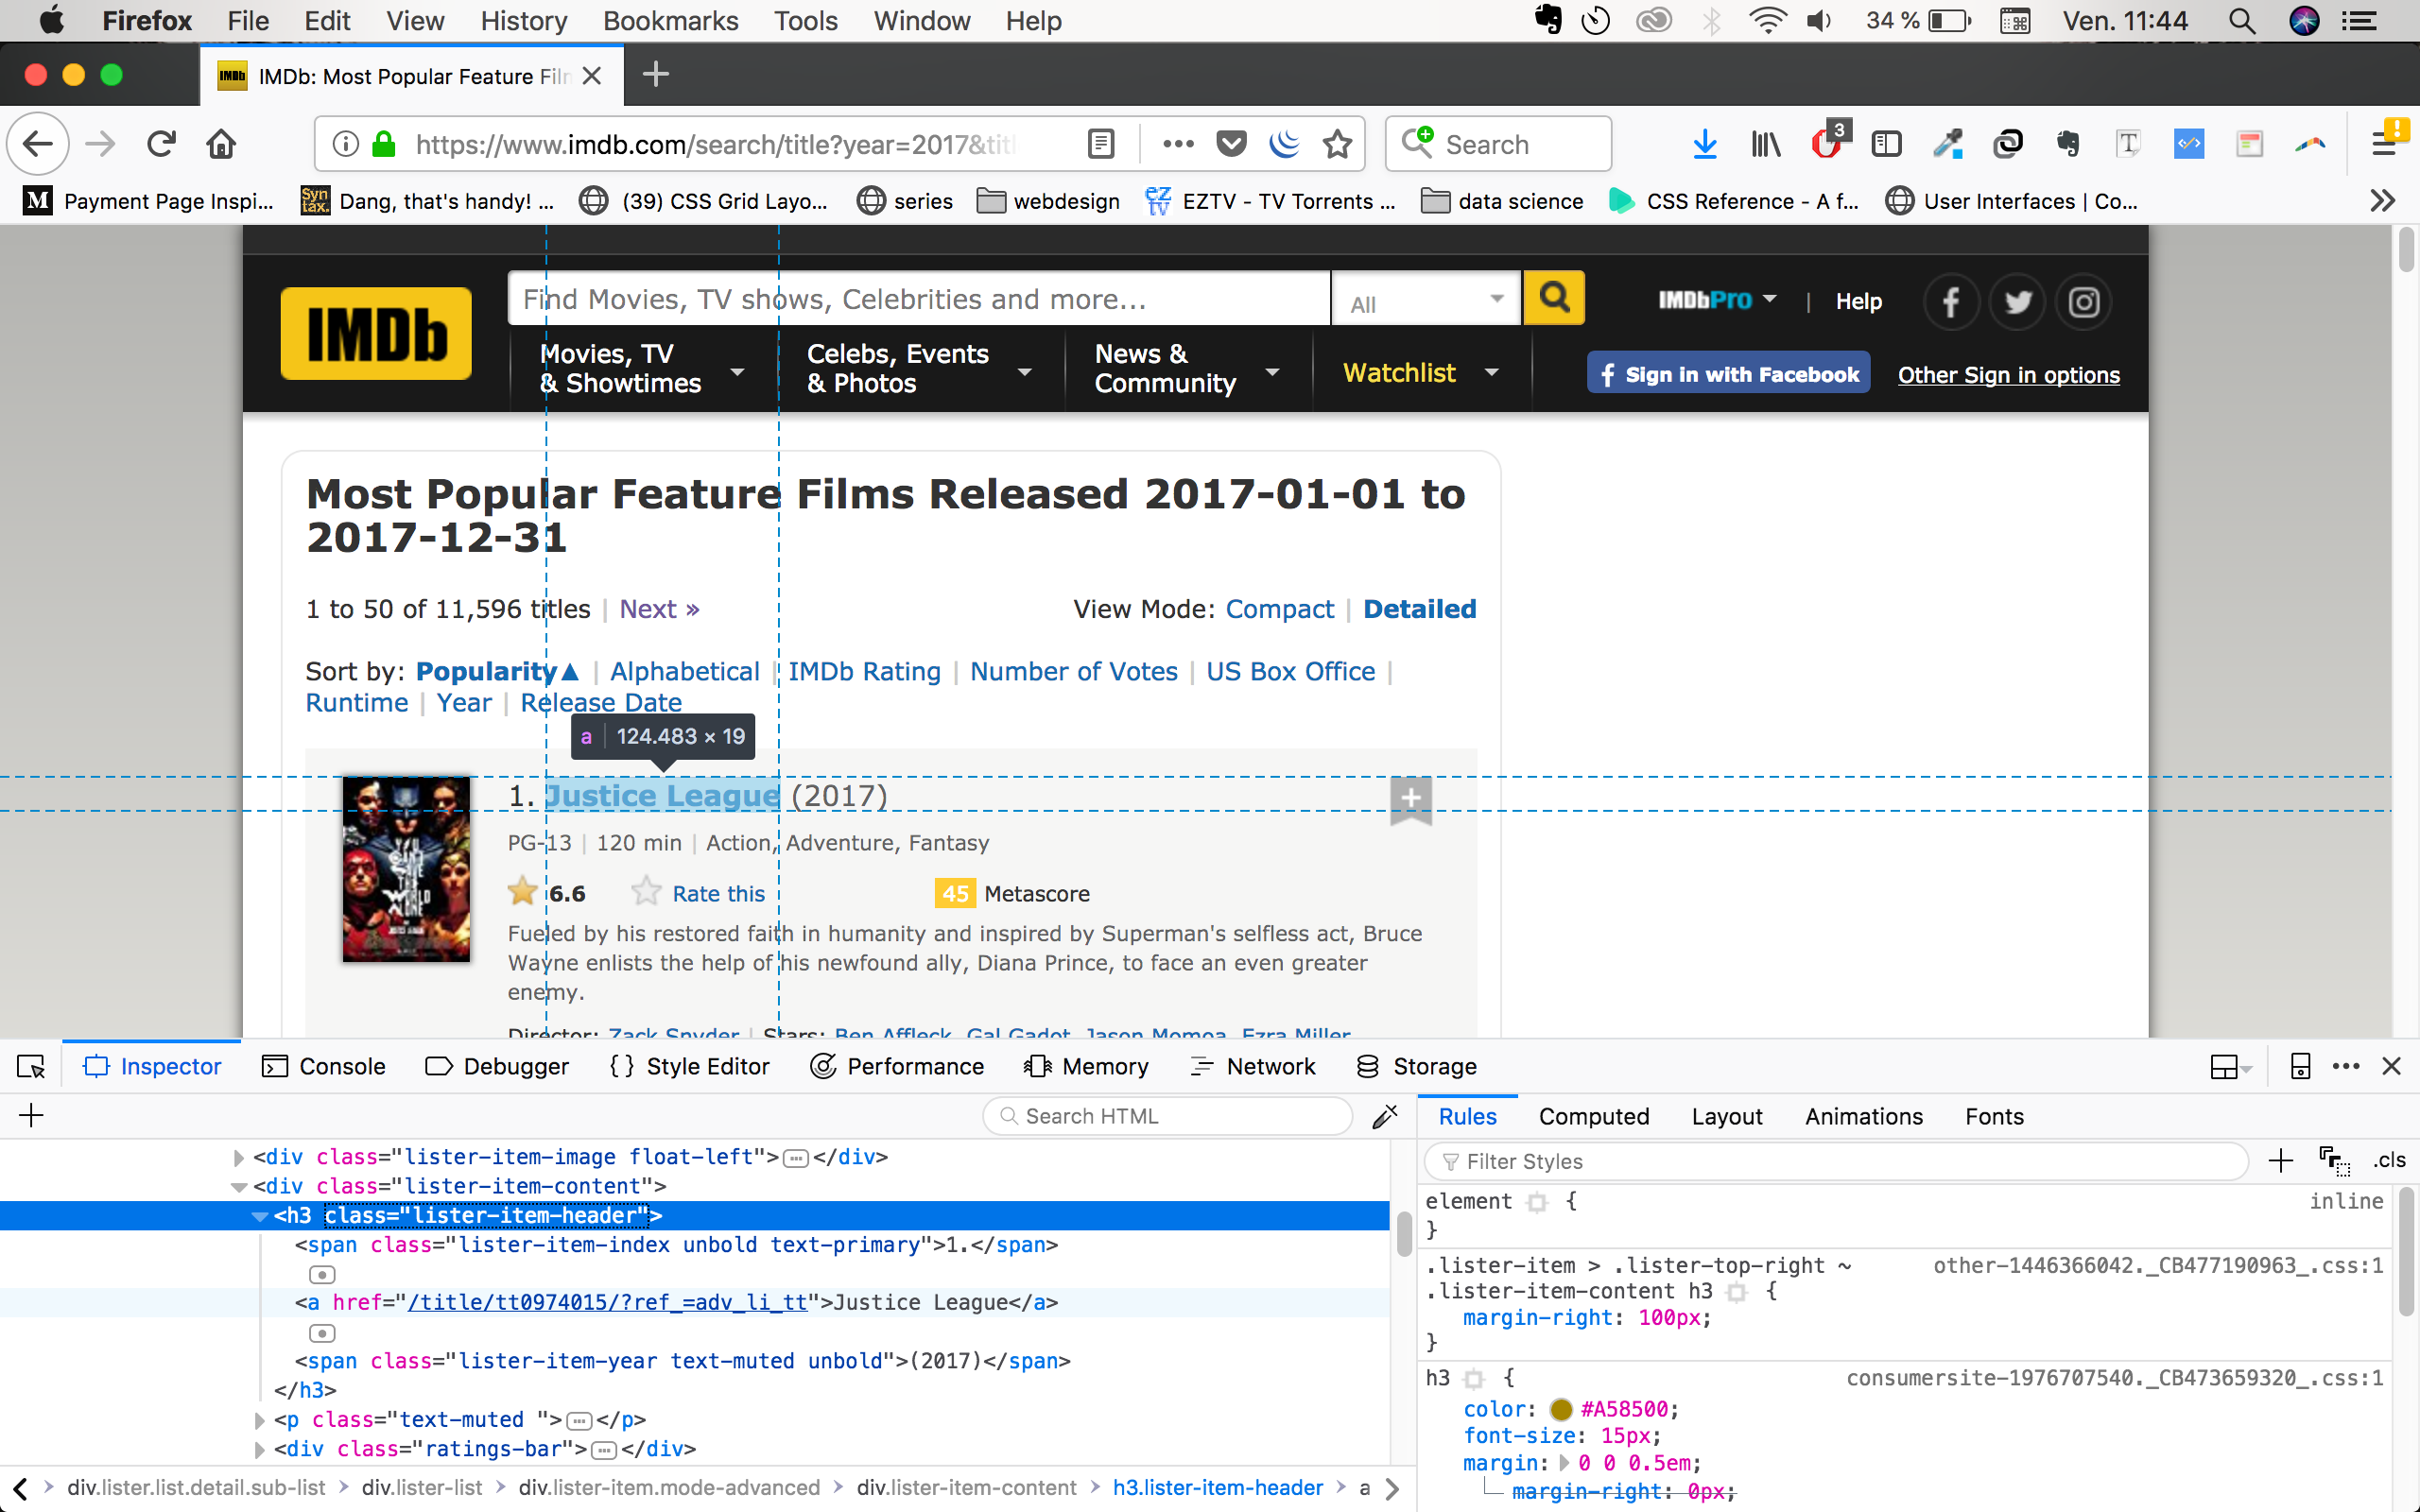Open the Firefox Library icon
Screen dimensions: 2420x1512
(1766, 144)
